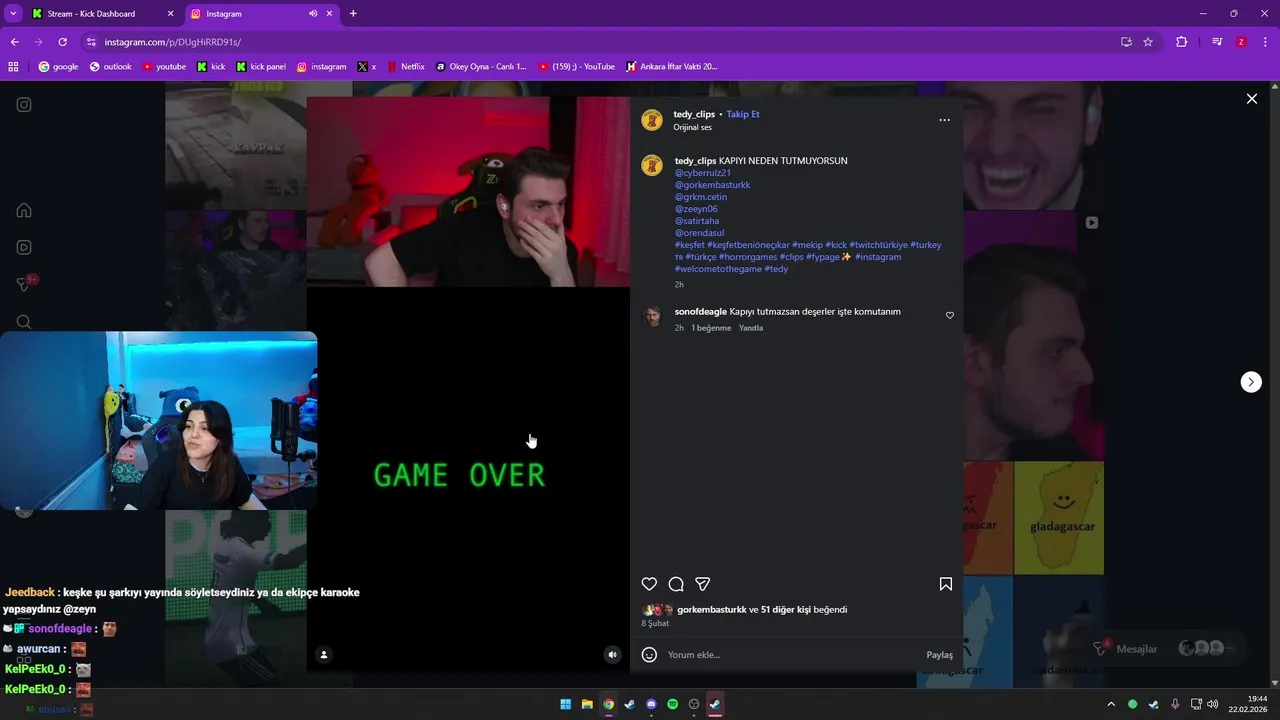1280x720 pixels.
Task: Open the comment speech bubble icon
Action: 676,584
